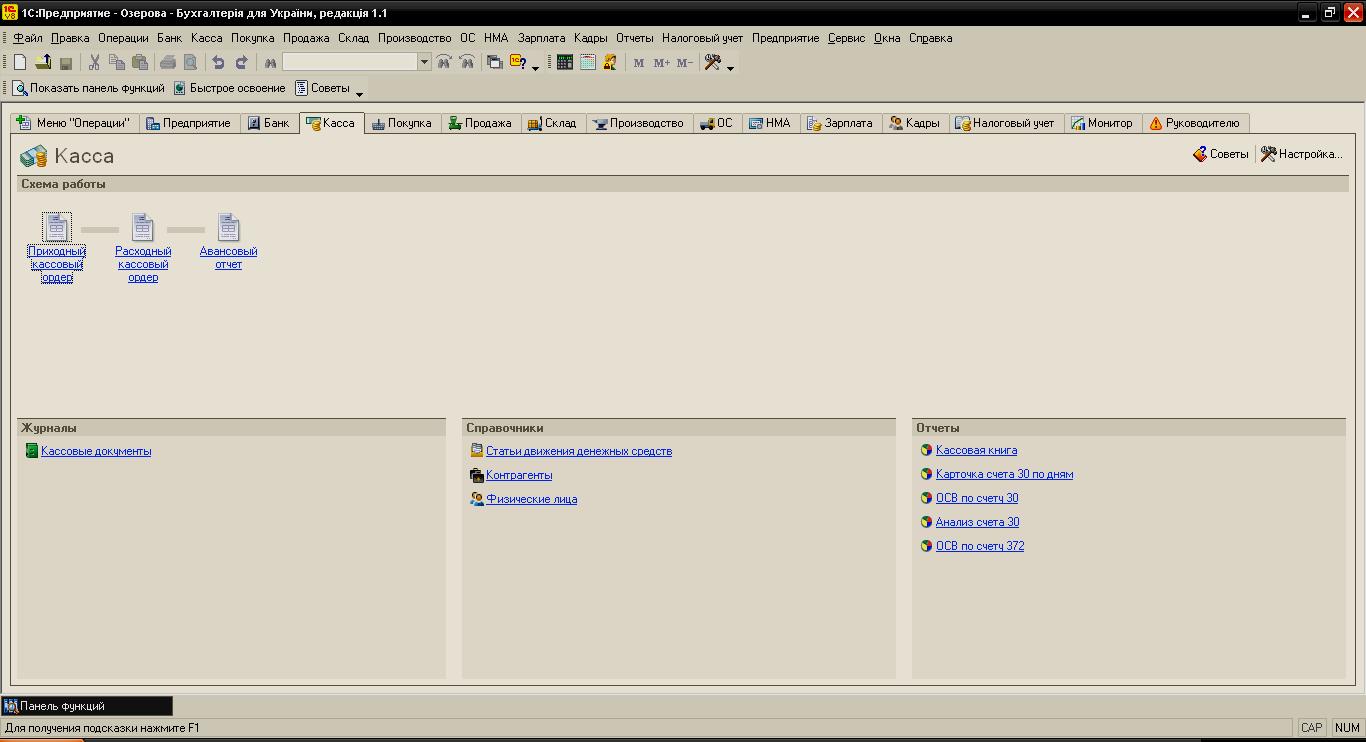Open the Сервис menu
This screenshot has height=742, width=1366.
pos(847,38)
